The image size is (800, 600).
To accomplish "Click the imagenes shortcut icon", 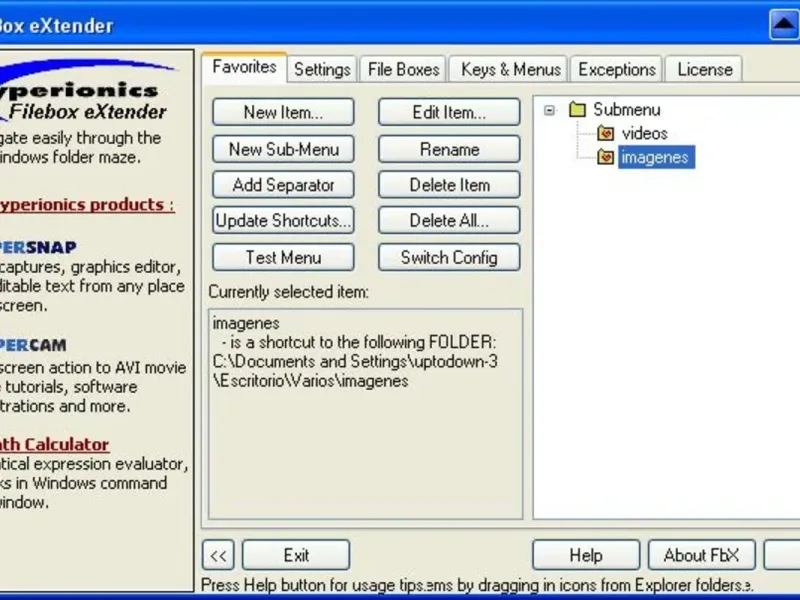I will click(606, 157).
